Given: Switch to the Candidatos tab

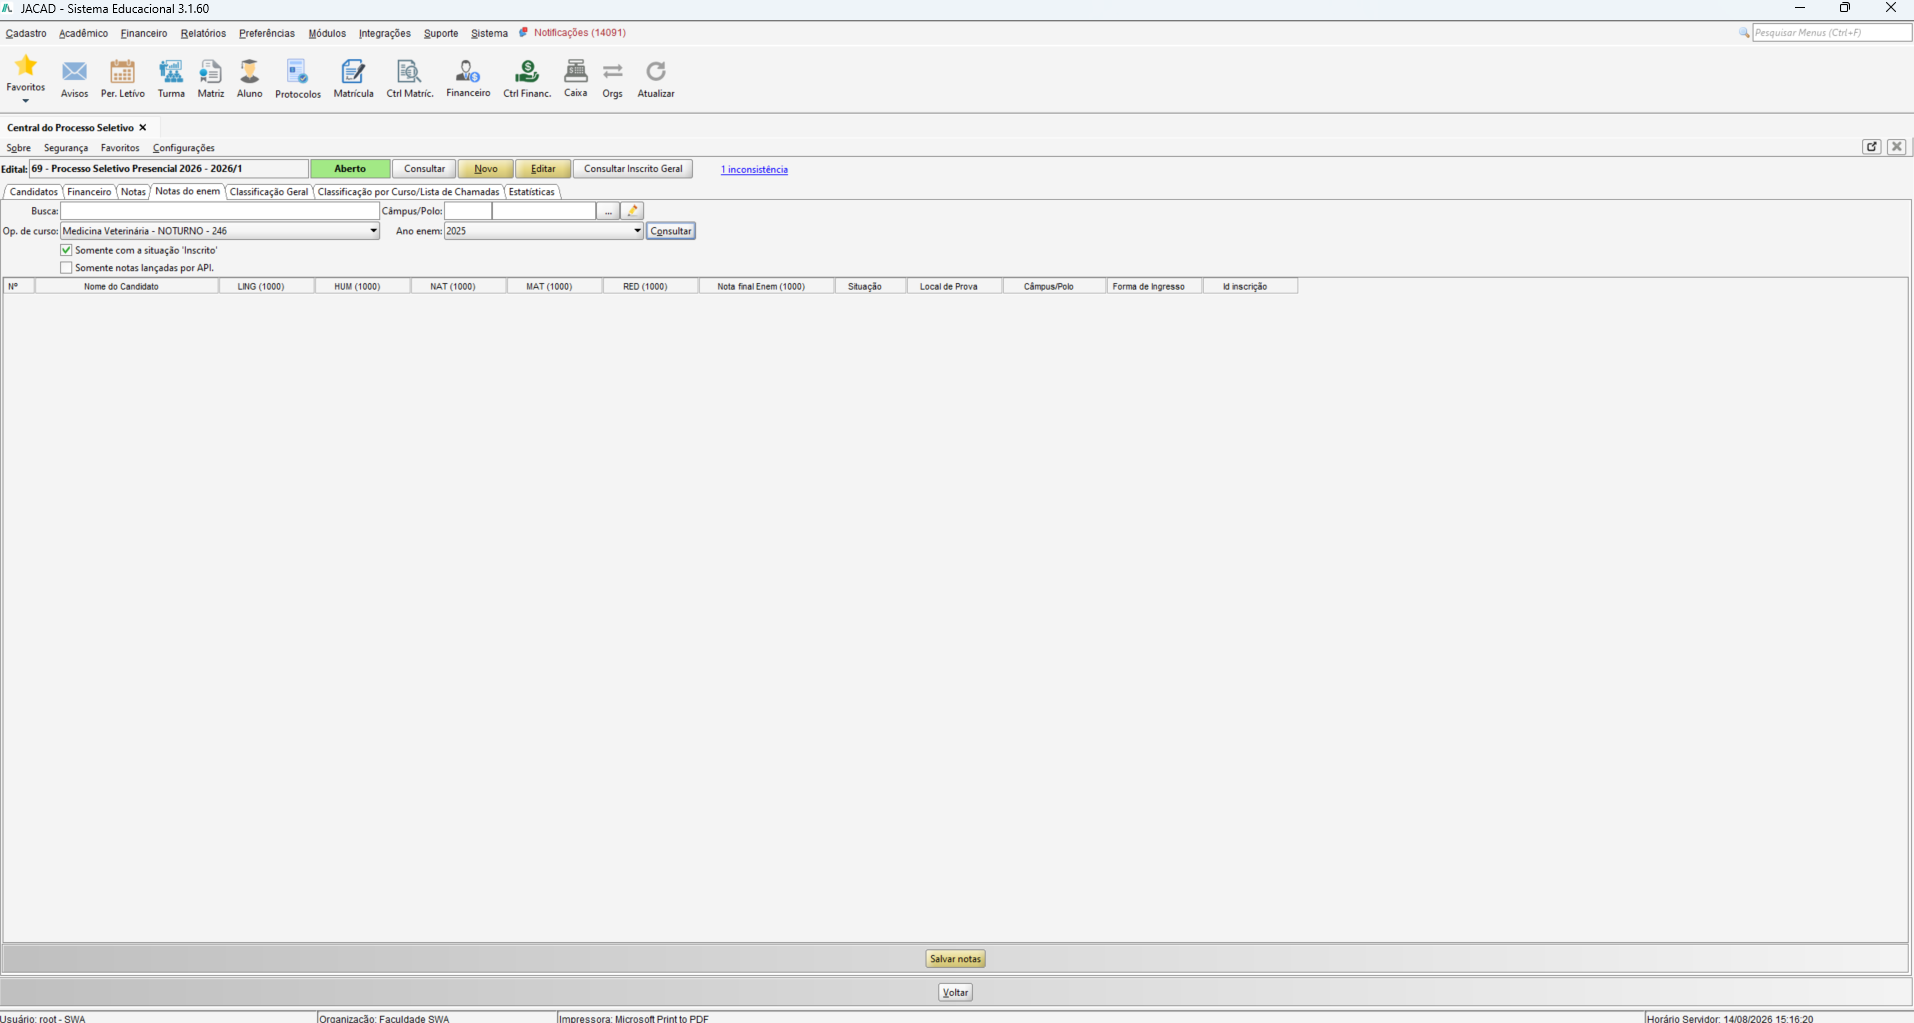Looking at the screenshot, I should coord(34,192).
